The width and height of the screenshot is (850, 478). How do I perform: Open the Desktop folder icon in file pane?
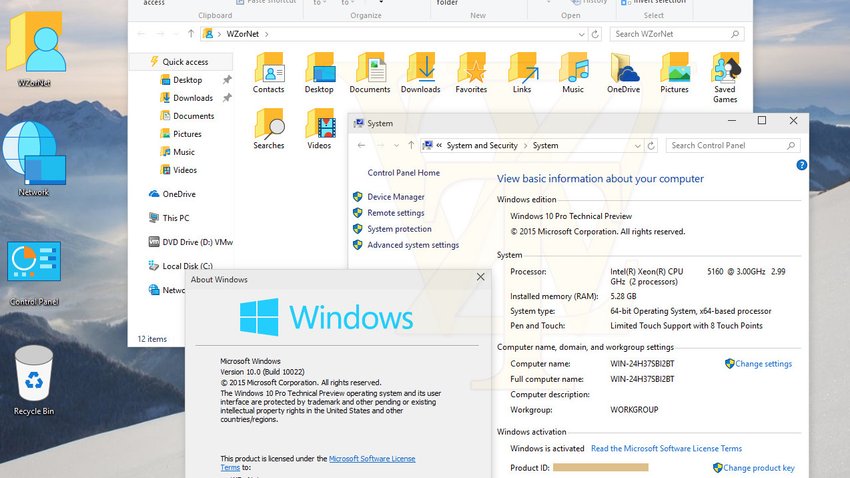click(319, 73)
